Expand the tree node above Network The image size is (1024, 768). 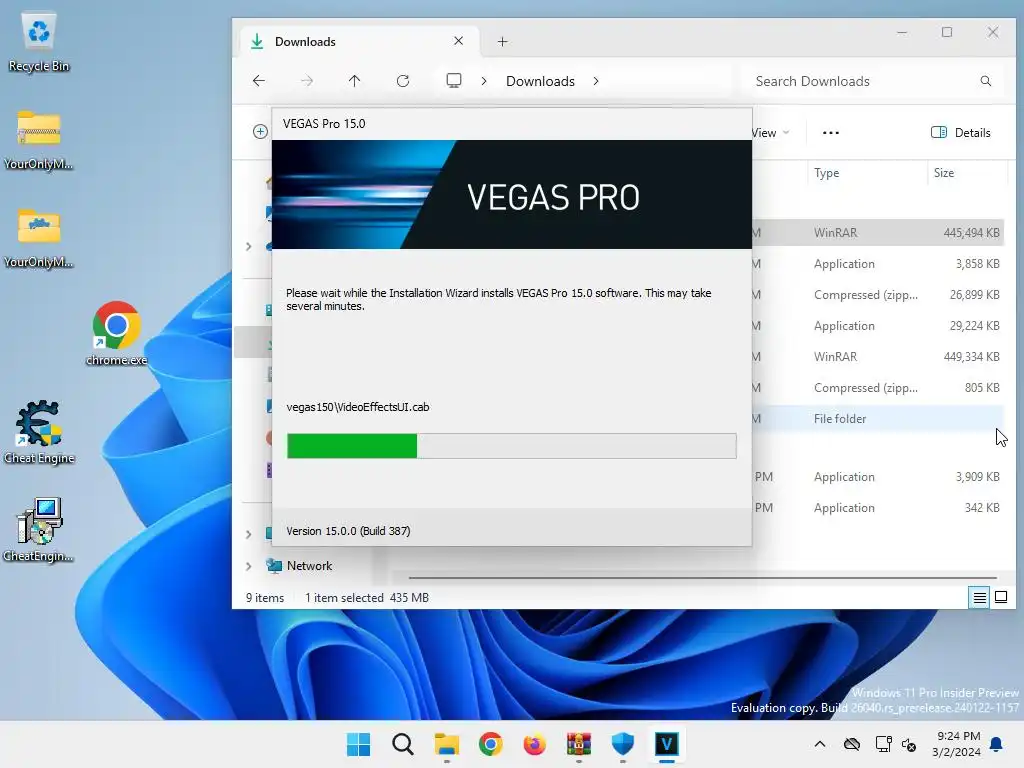pos(249,534)
